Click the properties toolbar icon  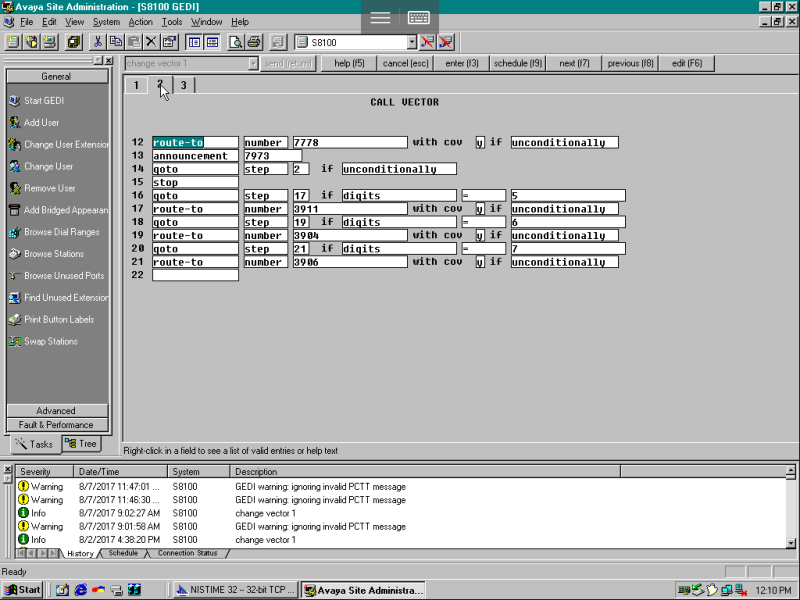click(169, 42)
